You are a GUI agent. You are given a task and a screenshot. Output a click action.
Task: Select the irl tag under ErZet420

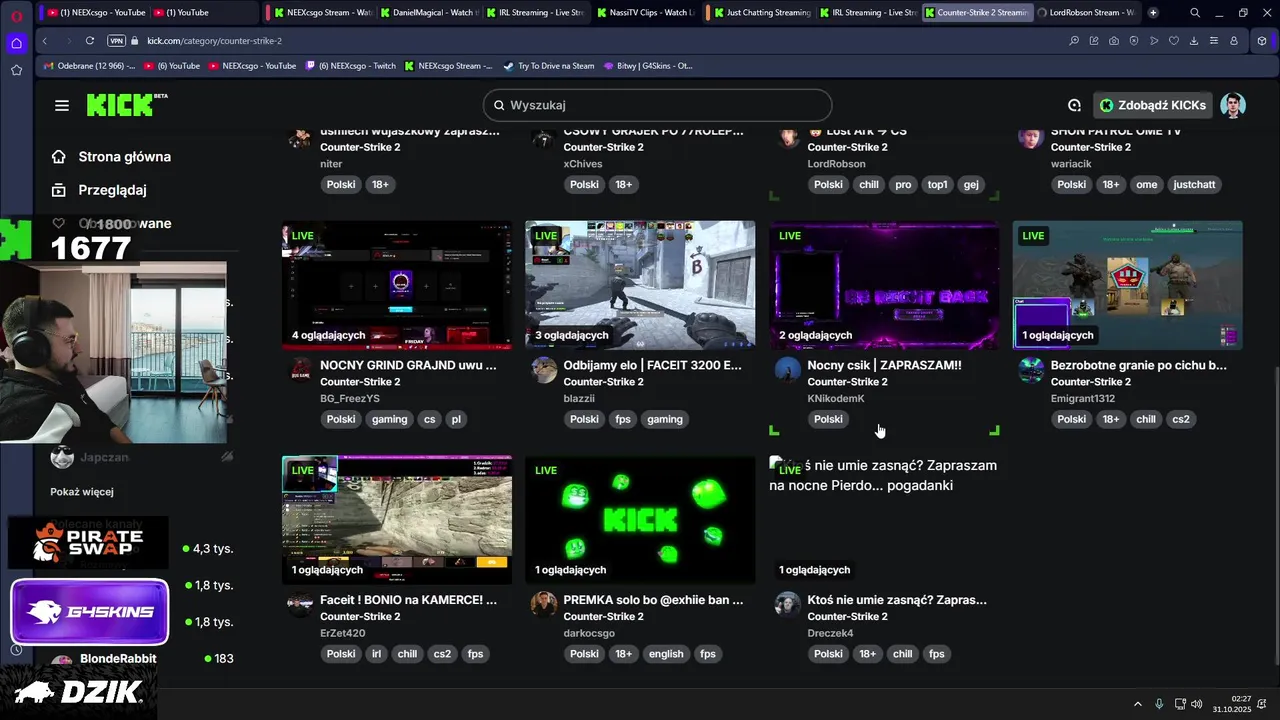(377, 654)
